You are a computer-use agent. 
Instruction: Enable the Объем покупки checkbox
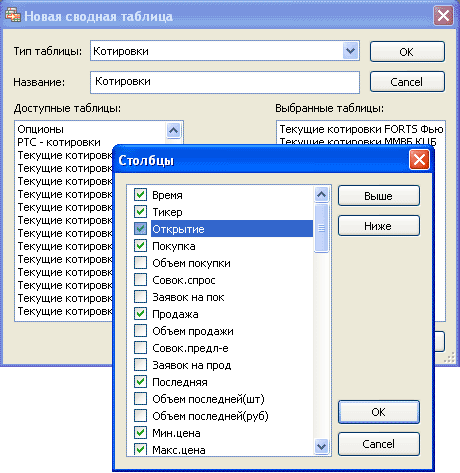140,263
